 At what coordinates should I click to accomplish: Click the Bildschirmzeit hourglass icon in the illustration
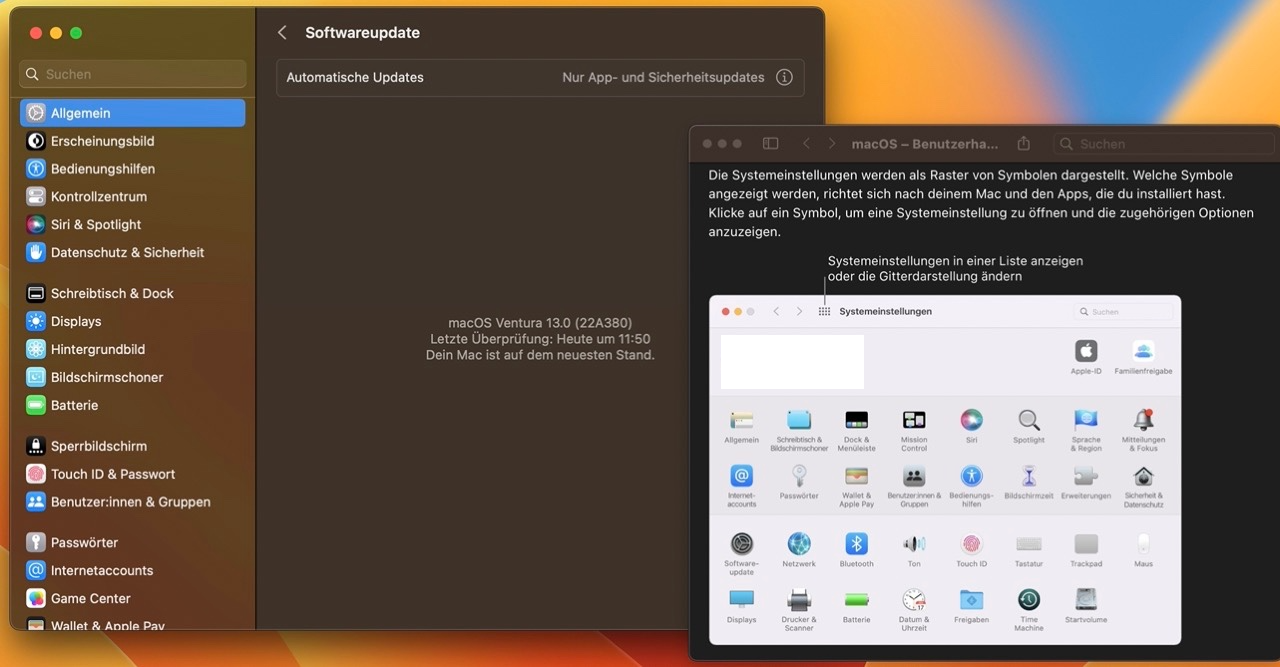[x=1029, y=476]
